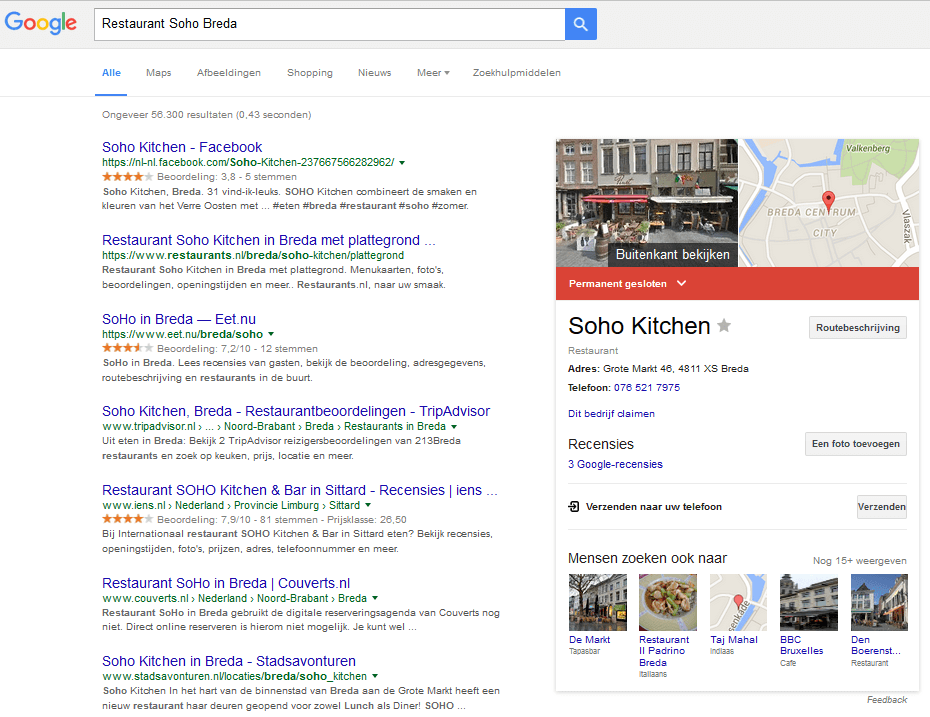Open the Soho Kitchen - Facebook result
The height and width of the screenshot is (717, 930).
coord(182,147)
